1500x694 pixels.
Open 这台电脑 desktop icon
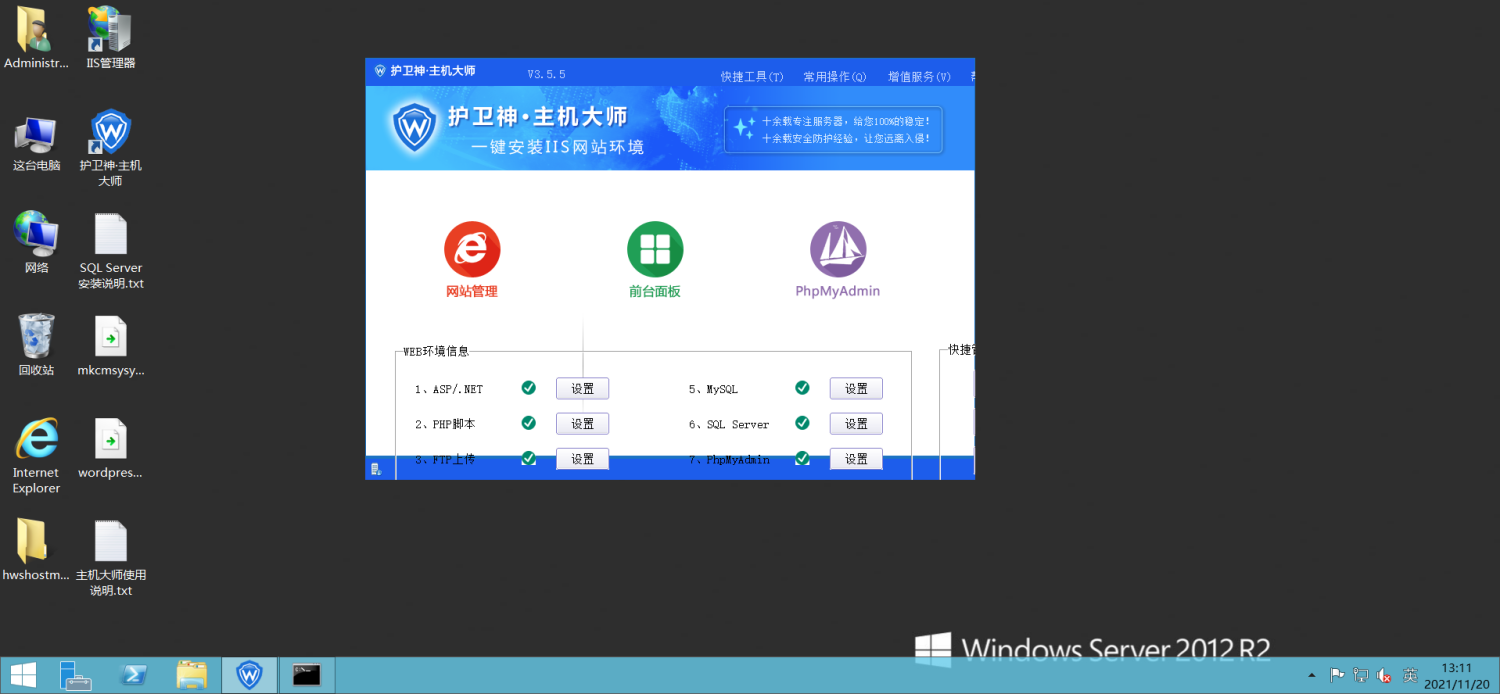(x=36, y=144)
